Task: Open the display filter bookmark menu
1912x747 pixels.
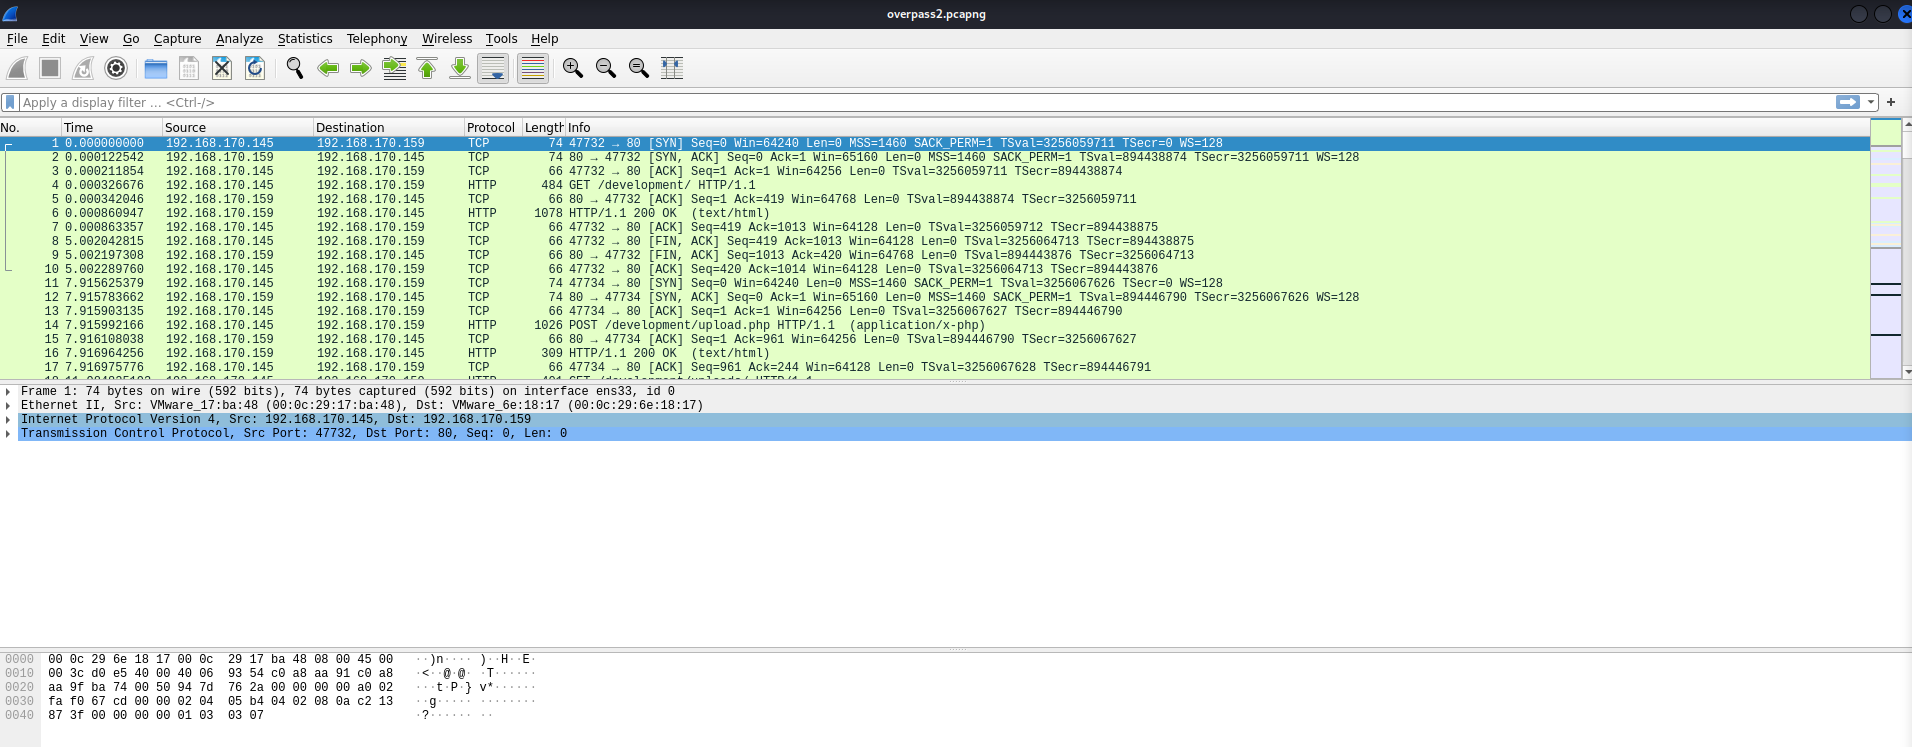Action: coord(10,102)
